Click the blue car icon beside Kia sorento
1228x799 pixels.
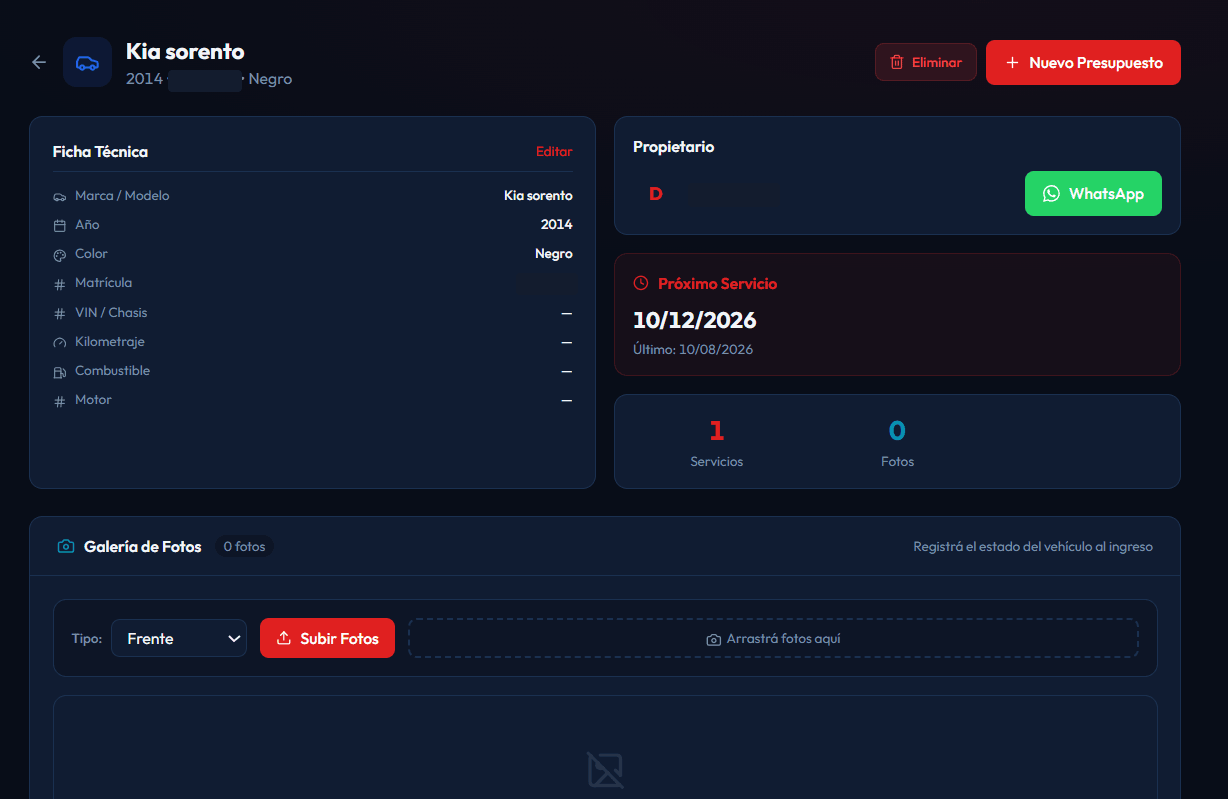click(x=87, y=62)
